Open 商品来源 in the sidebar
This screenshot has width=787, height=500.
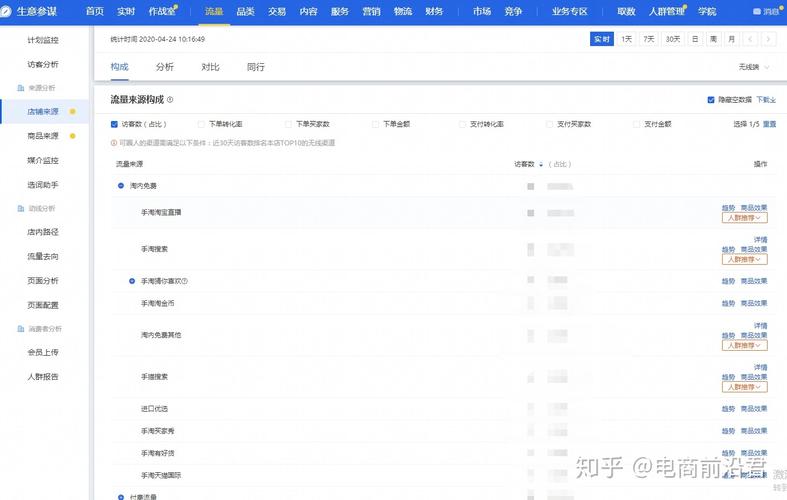[43, 136]
